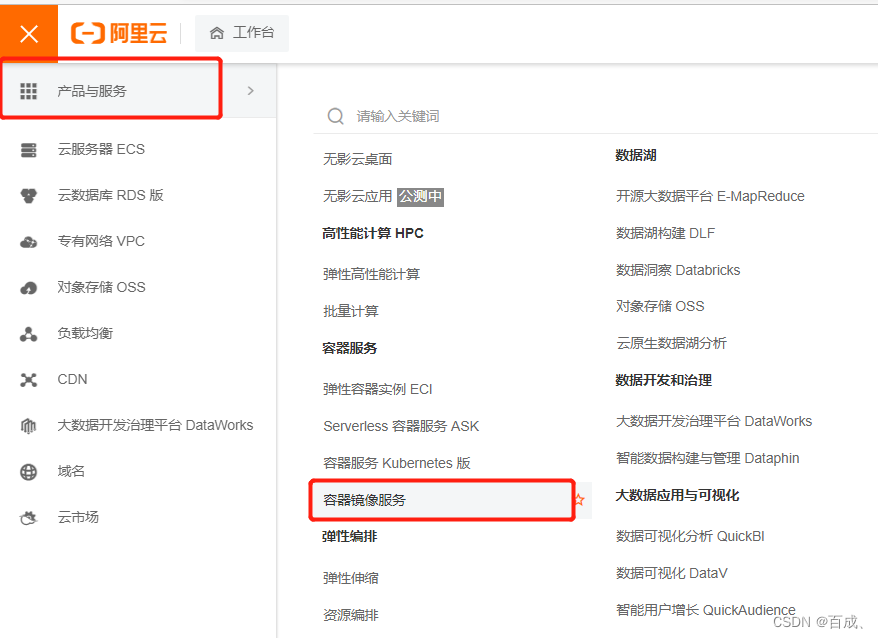
Task: Open 弹性容器实例 ECI link
Action: pos(377,389)
